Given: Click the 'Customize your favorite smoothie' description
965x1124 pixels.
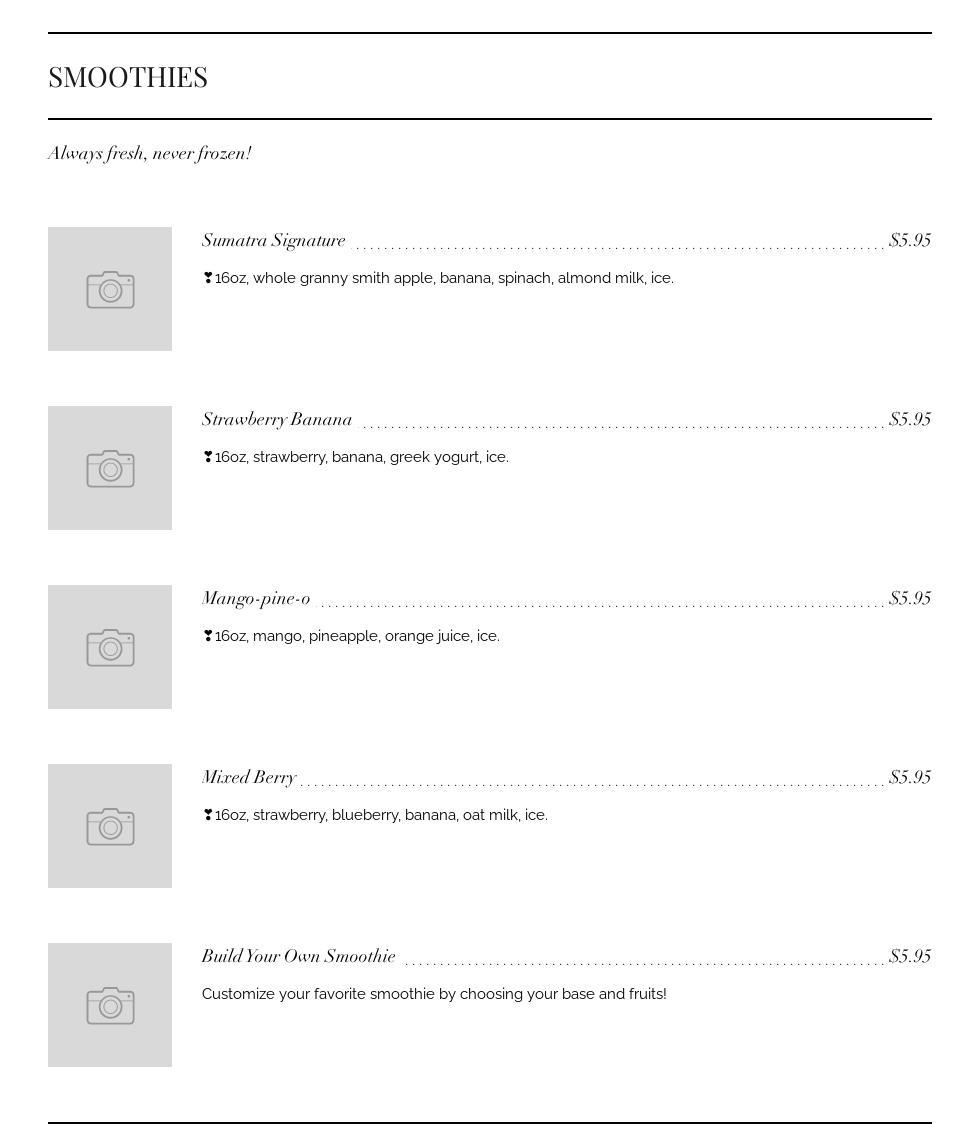Looking at the screenshot, I should tap(434, 994).
